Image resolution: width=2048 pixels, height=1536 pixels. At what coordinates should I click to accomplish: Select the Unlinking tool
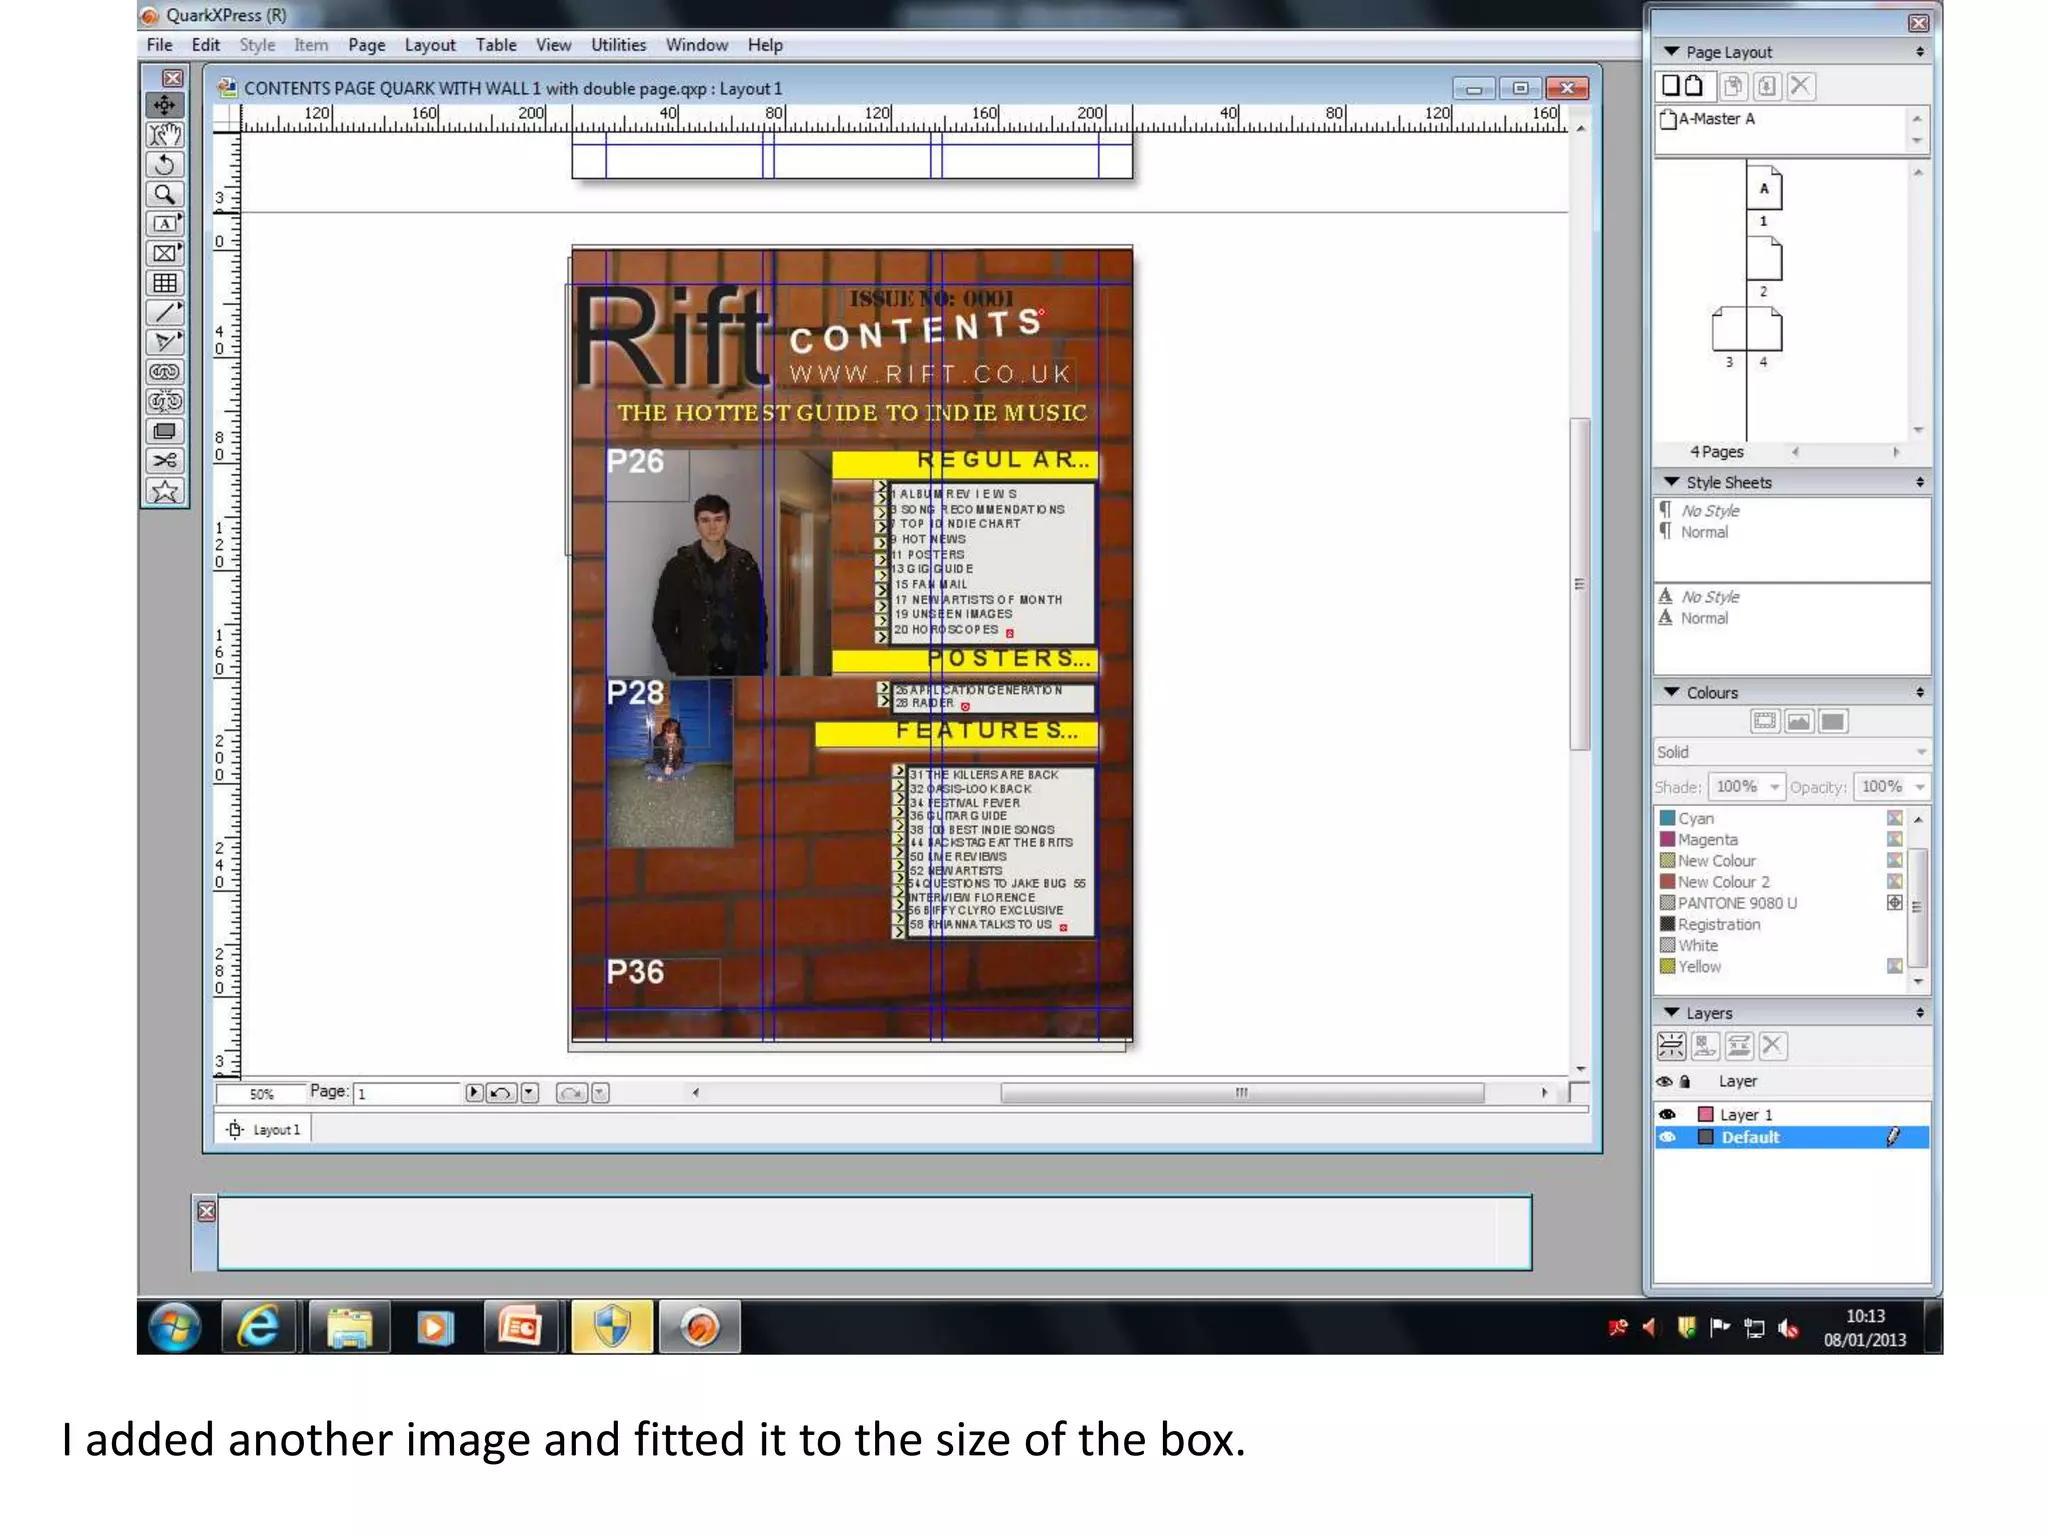[x=165, y=402]
